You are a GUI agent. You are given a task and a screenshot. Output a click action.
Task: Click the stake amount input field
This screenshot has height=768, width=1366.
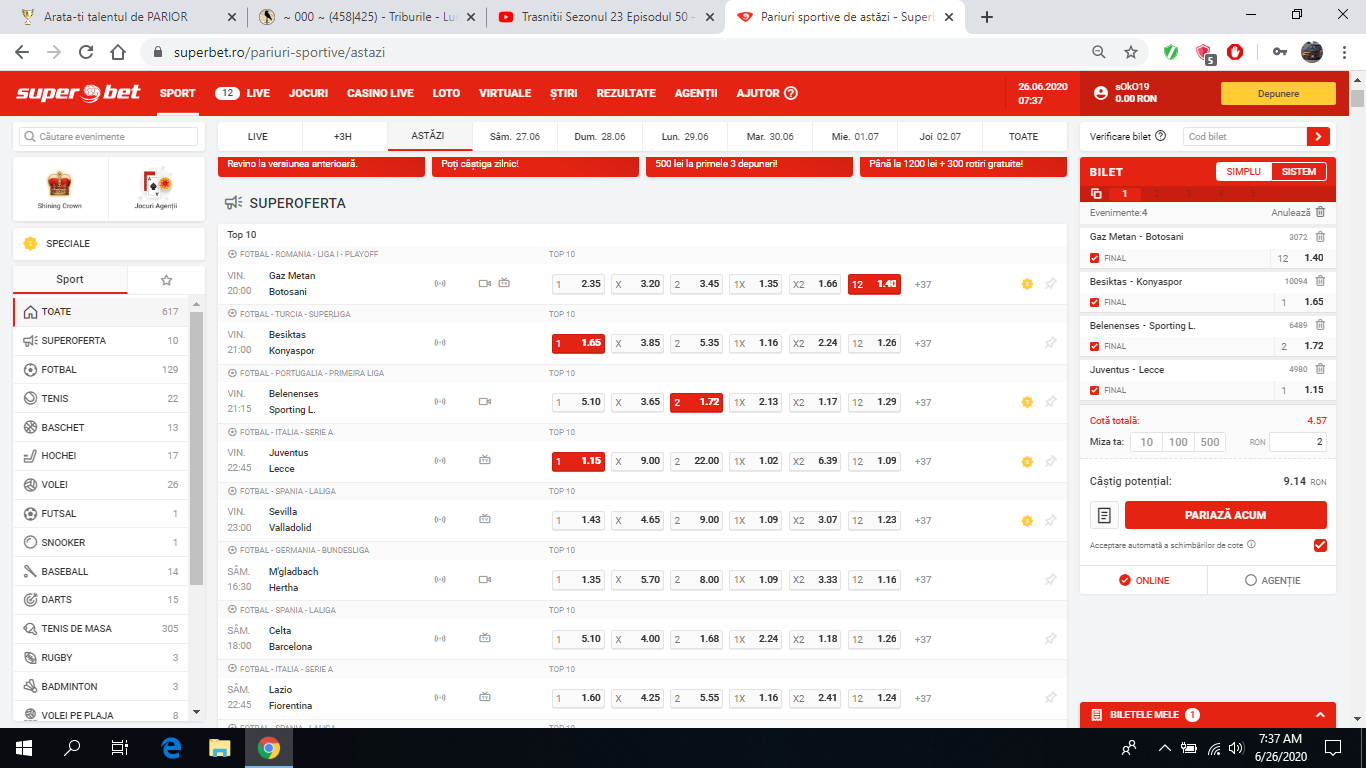click(x=1299, y=442)
